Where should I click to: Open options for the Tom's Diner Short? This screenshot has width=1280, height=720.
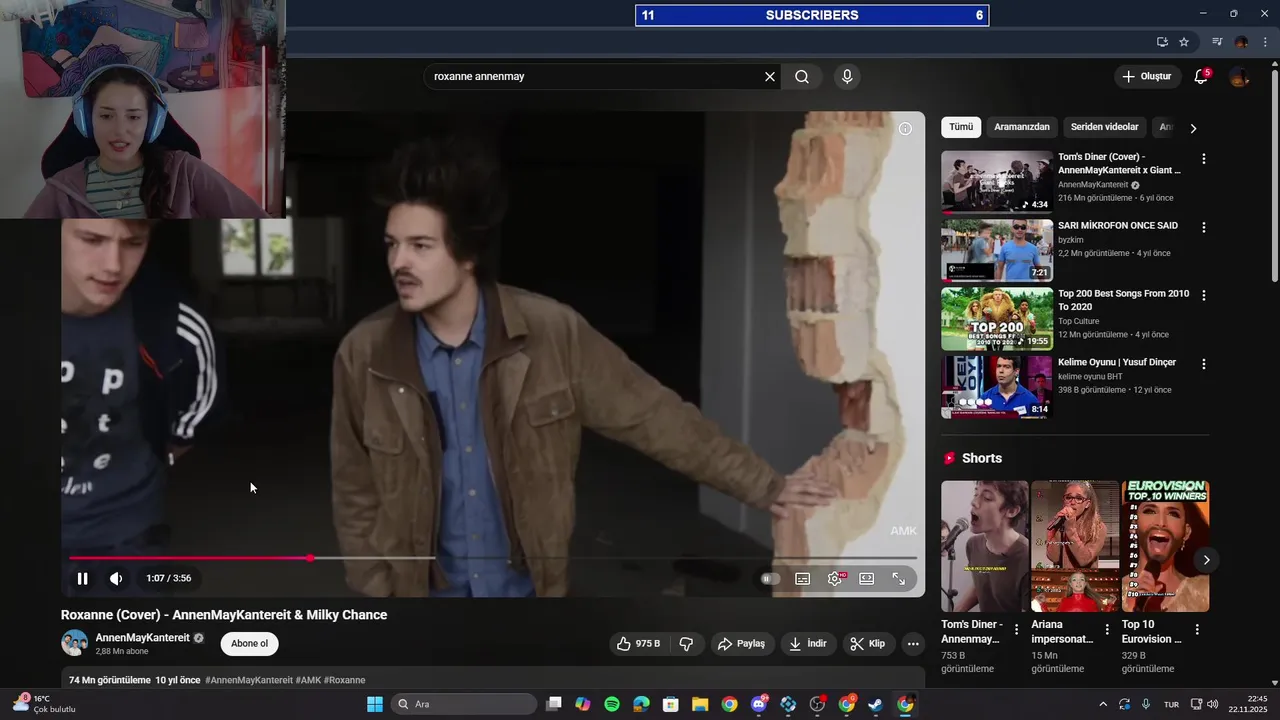click(x=1017, y=630)
